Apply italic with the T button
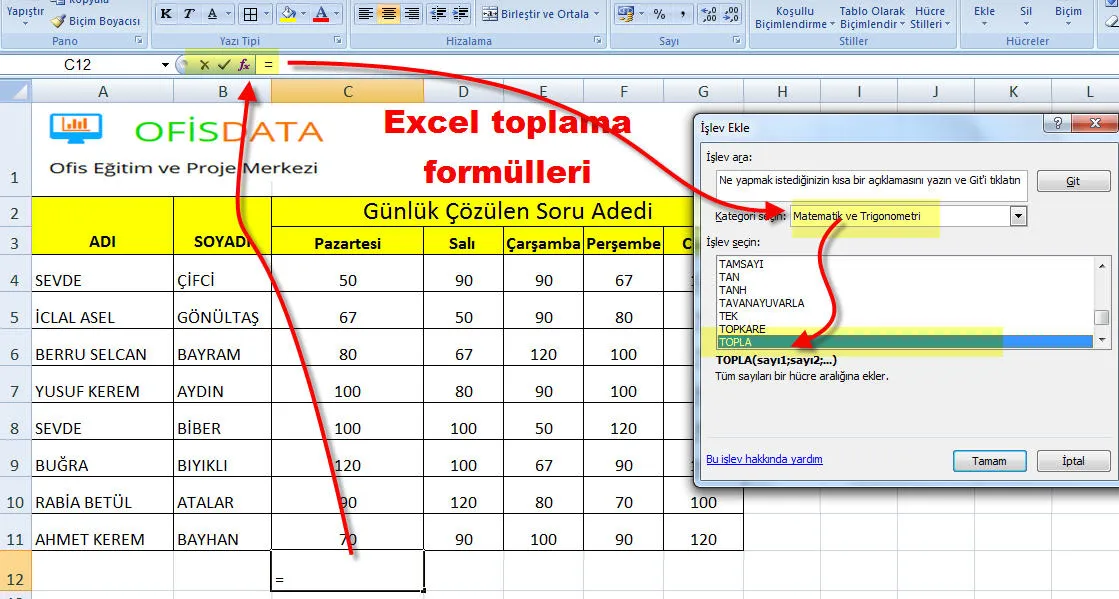 click(189, 14)
